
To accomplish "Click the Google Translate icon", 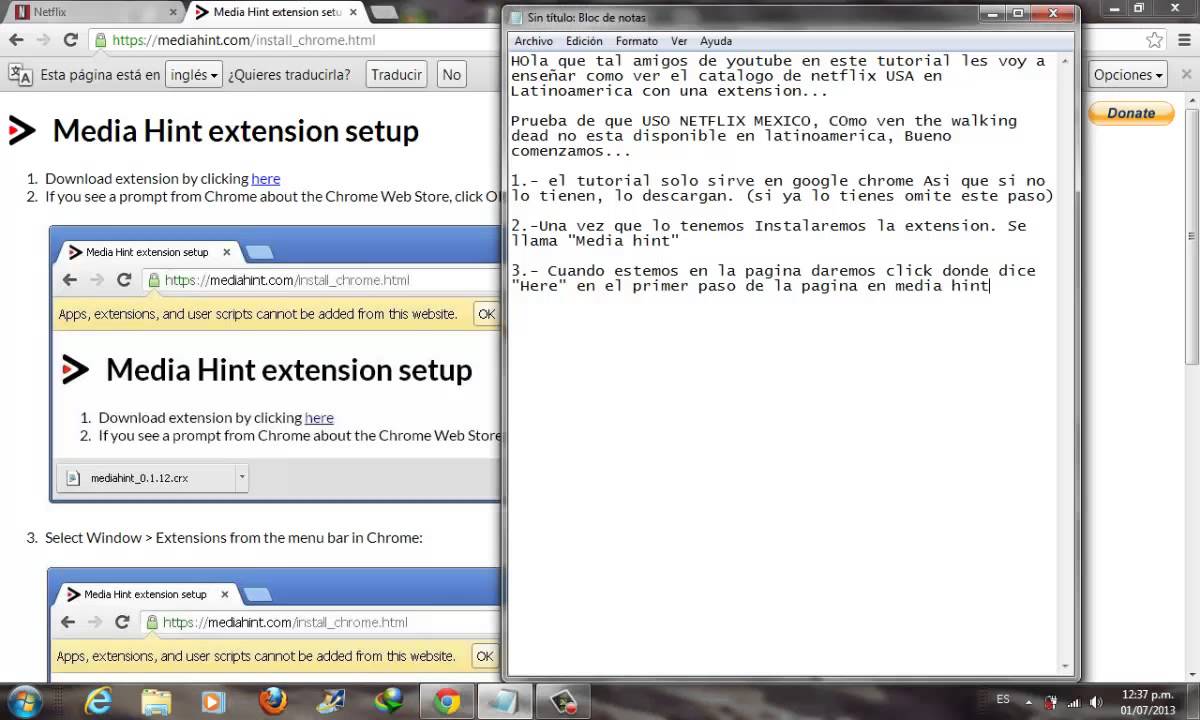I will 20,74.
